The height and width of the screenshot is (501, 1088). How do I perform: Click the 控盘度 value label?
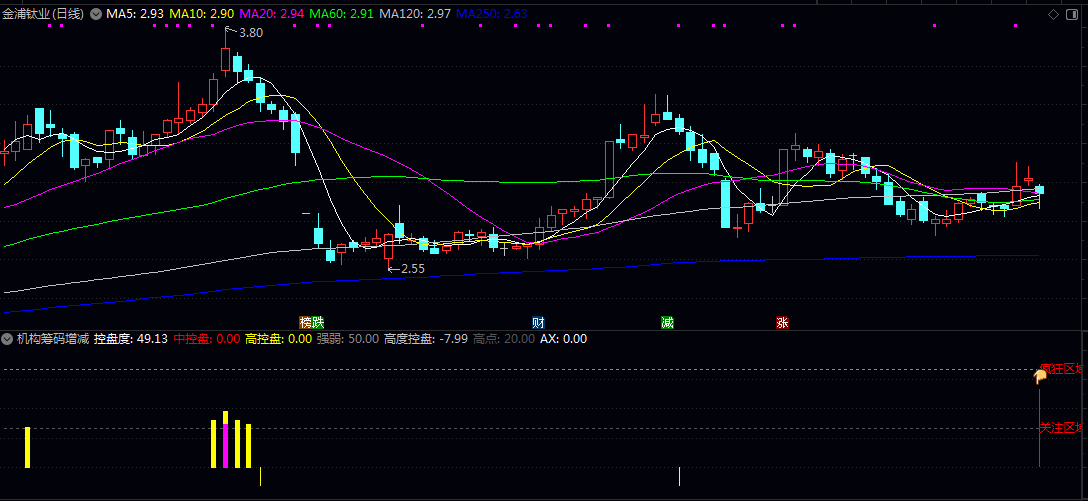(x=130, y=339)
